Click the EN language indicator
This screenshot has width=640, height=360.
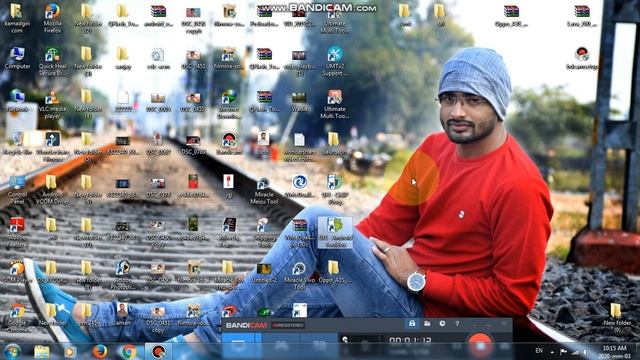click(539, 351)
